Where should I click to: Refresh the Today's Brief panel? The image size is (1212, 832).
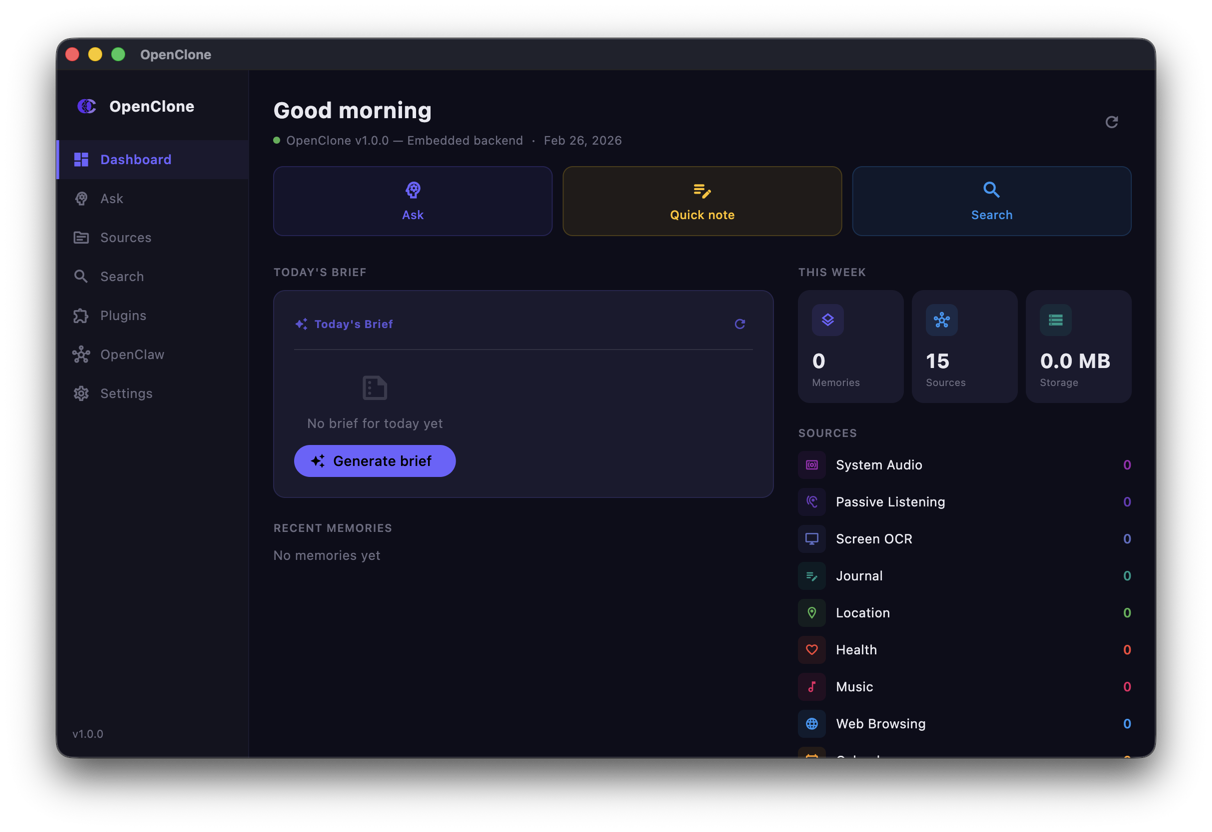(x=740, y=323)
